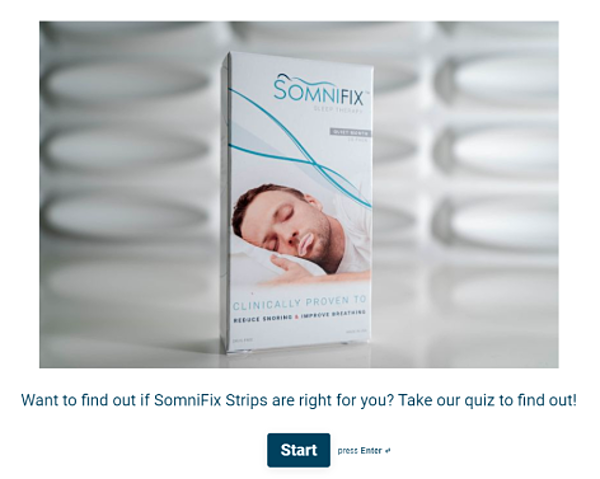
Task: Click the red ampersand in the box text
Action: click(296, 317)
